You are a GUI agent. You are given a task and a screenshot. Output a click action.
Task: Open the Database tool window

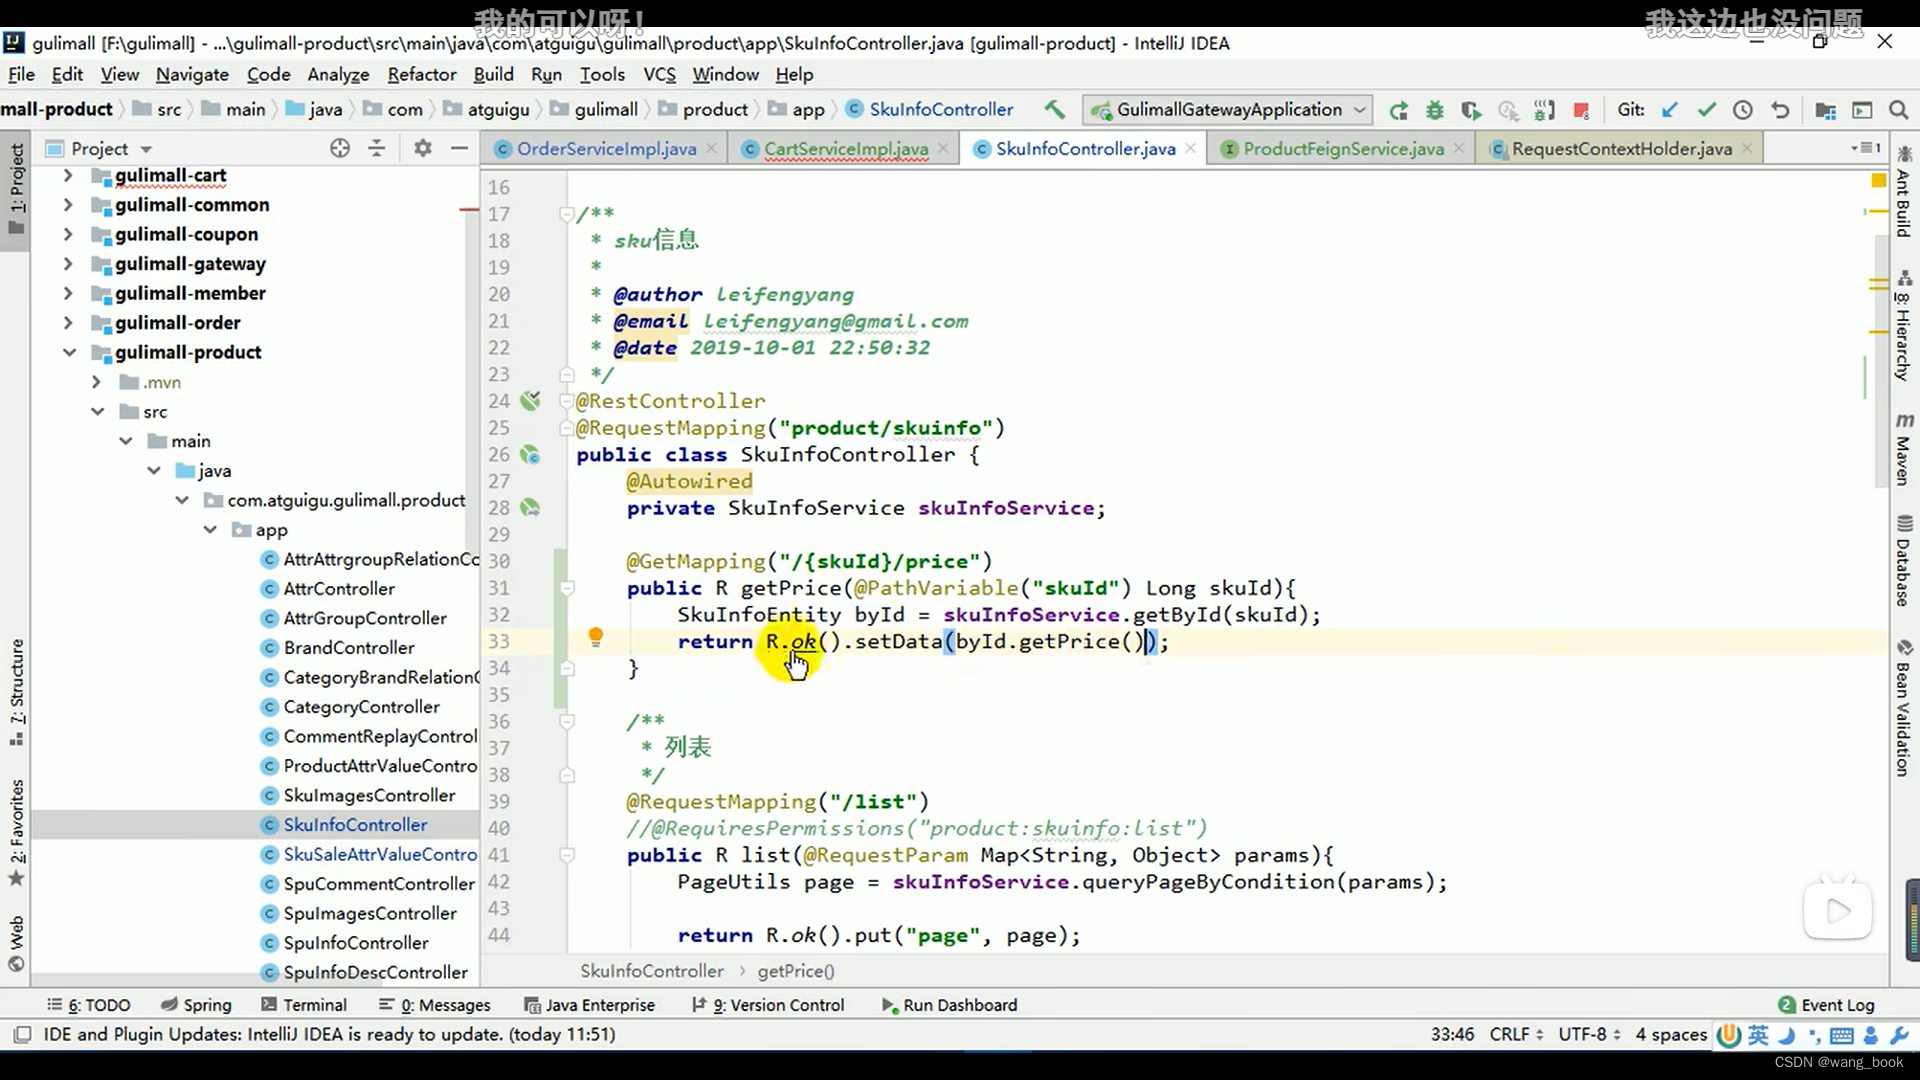(1903, 560)
